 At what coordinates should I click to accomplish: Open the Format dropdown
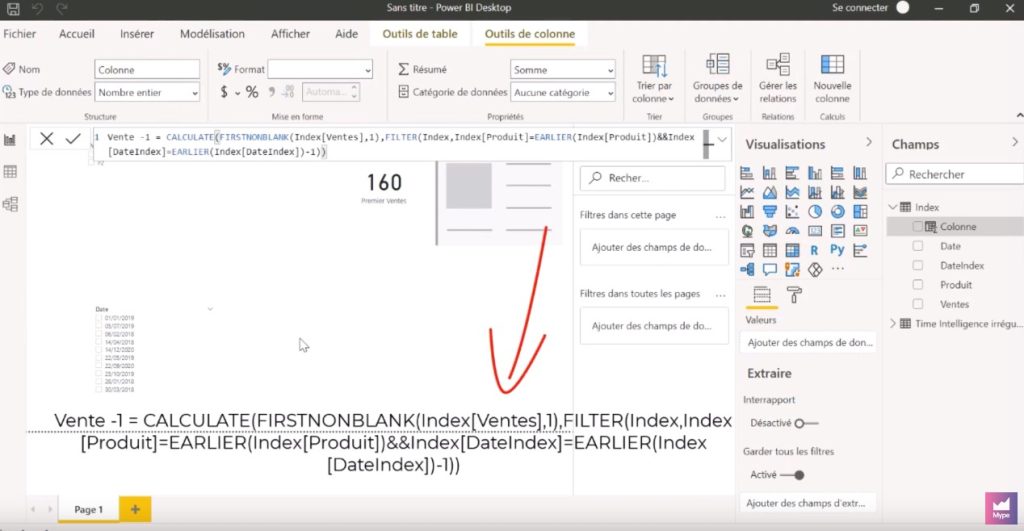coord(320,69)
